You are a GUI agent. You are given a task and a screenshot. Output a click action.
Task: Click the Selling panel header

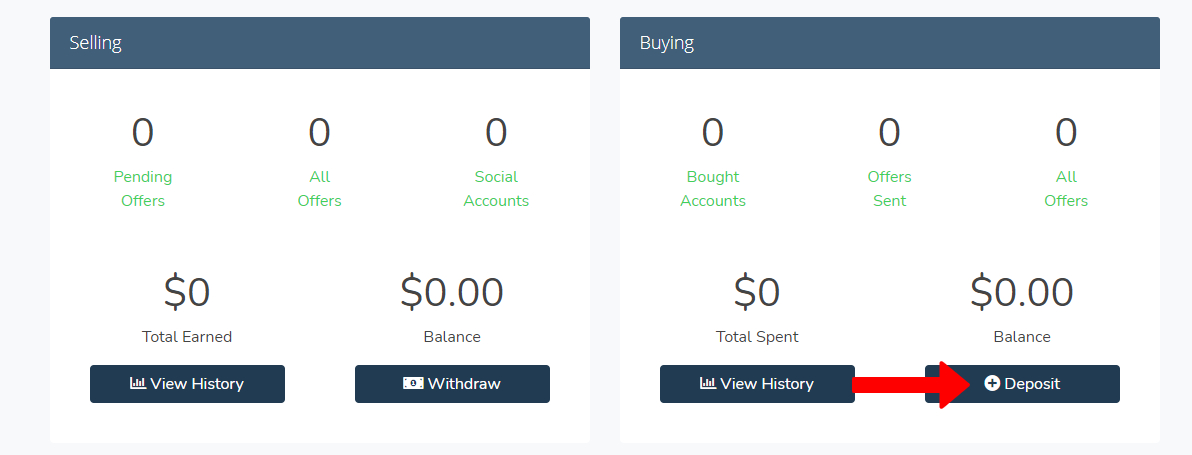click(320, 43)
